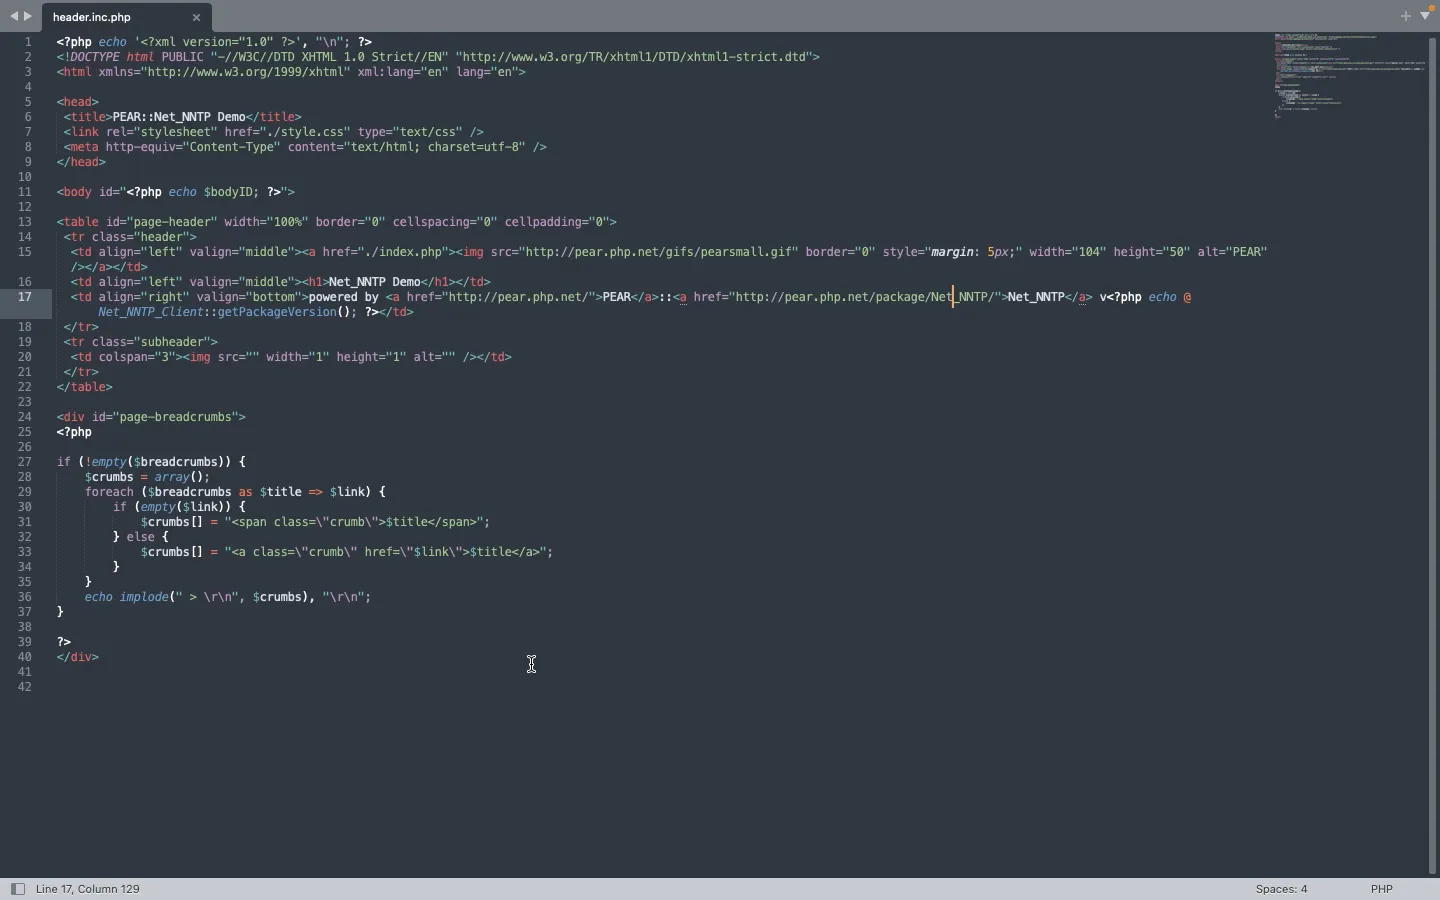This screenshot has width=1440, height=900.
Task: Click the echo implode line
Action: point(228,597)
